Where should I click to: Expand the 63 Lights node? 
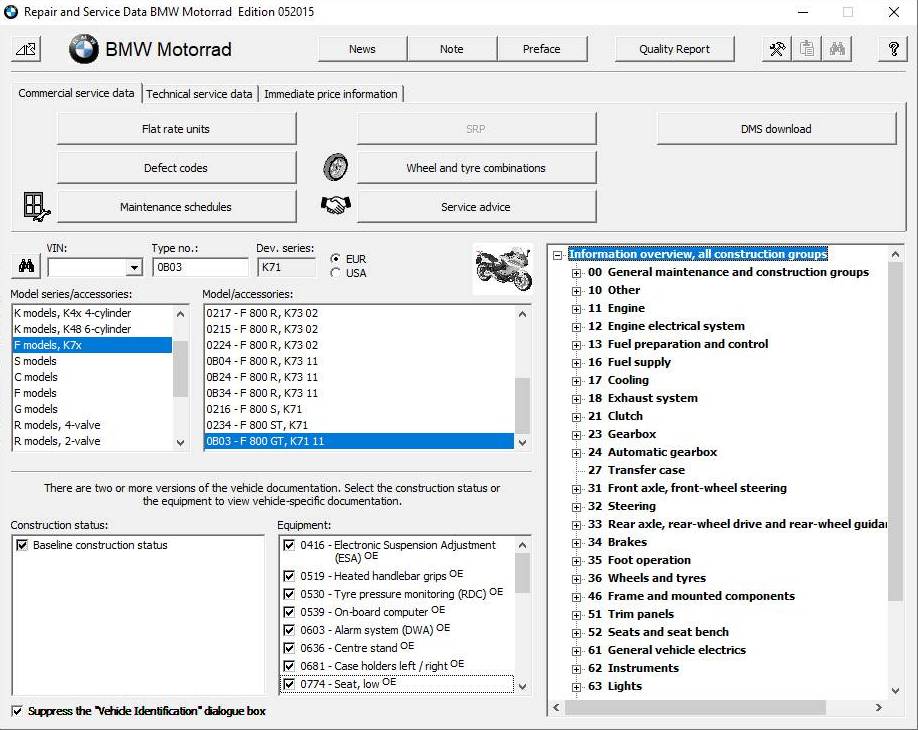[x=577, y=687]
